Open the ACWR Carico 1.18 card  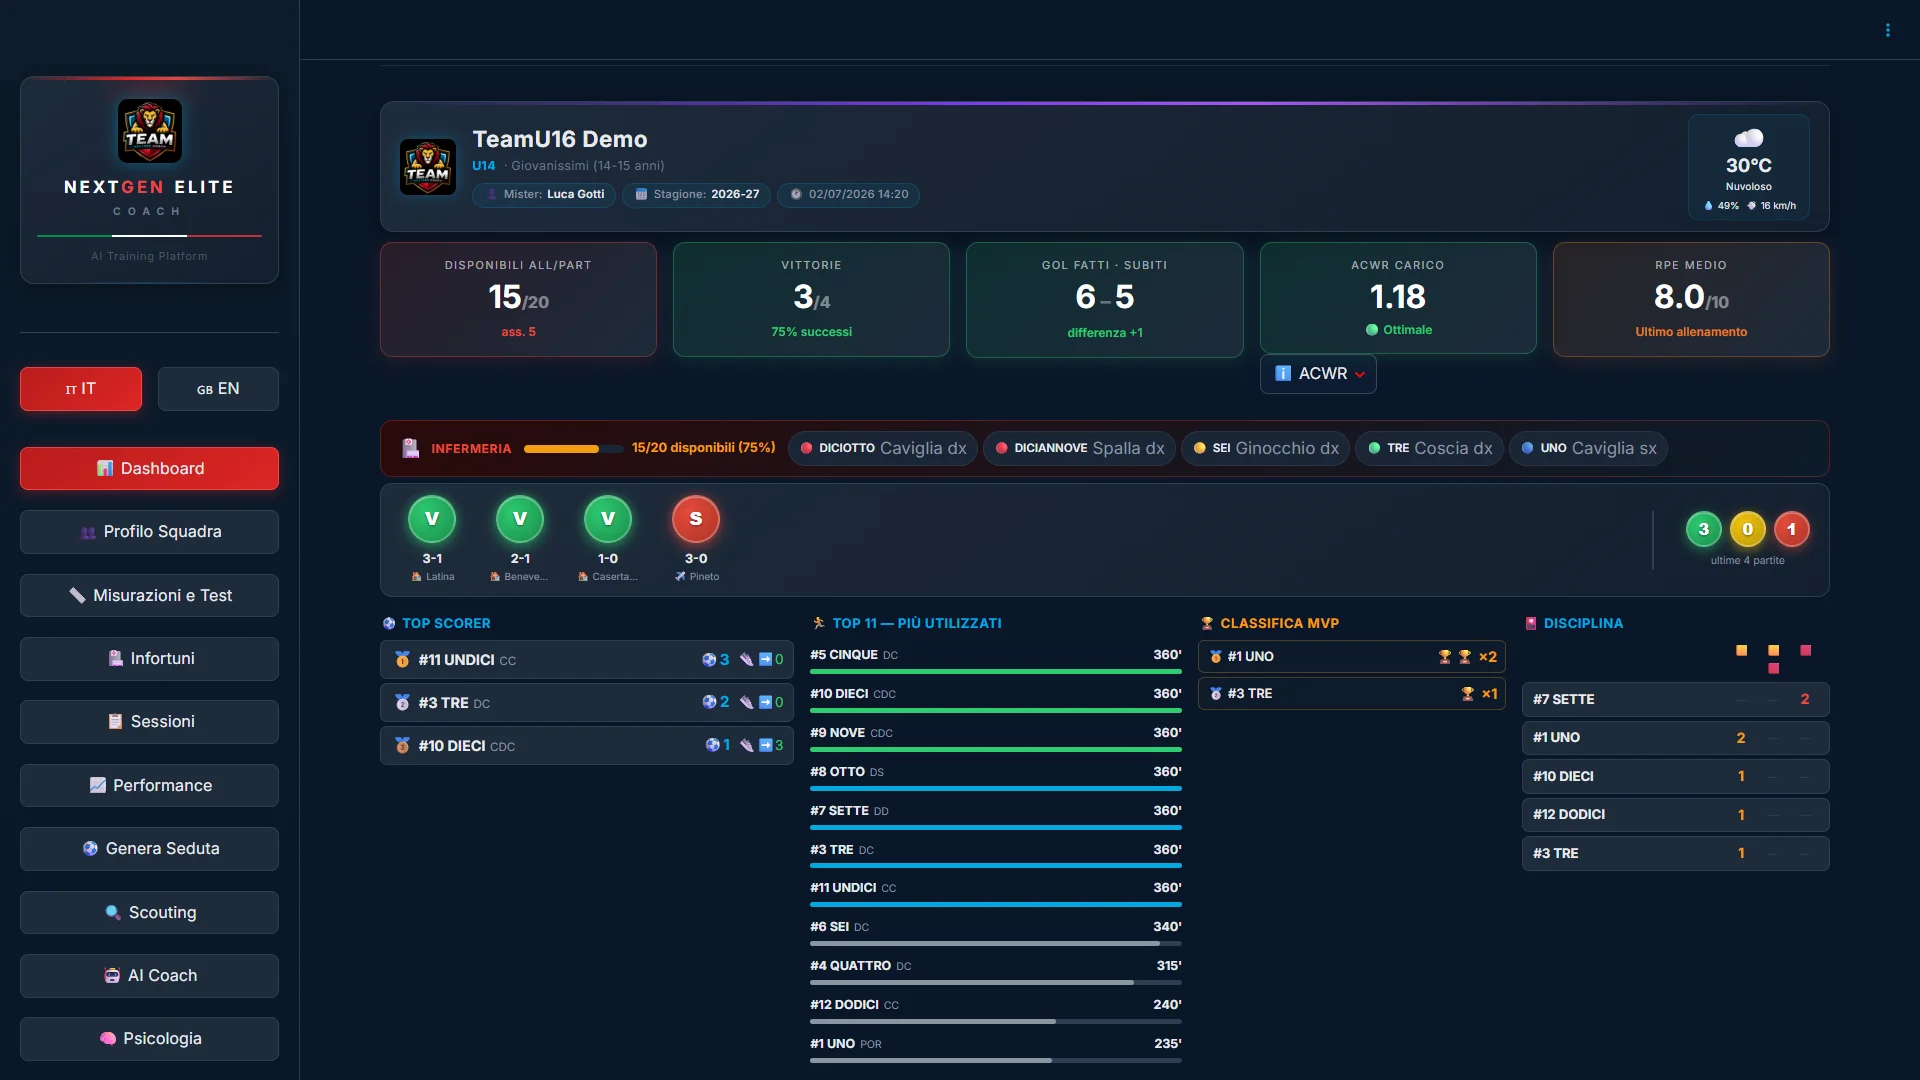1398,297
